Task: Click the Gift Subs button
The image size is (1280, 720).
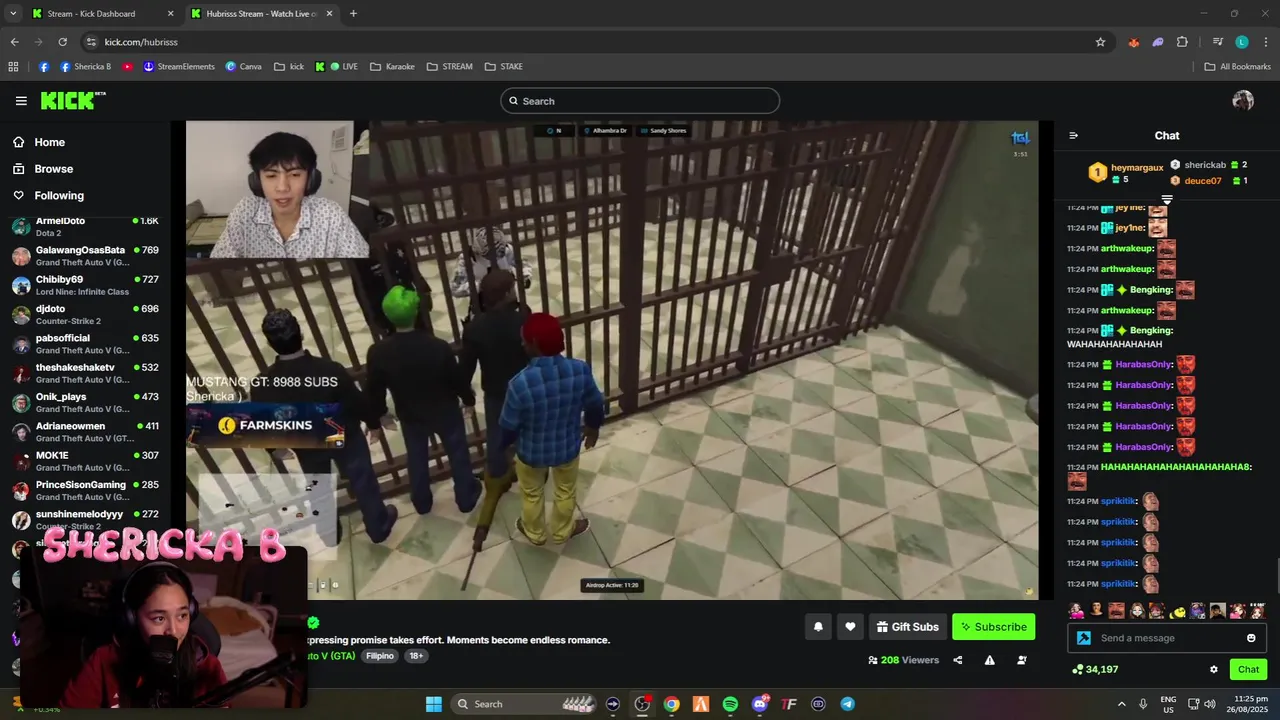Action: pyautogui.click(x=908, y=627)
